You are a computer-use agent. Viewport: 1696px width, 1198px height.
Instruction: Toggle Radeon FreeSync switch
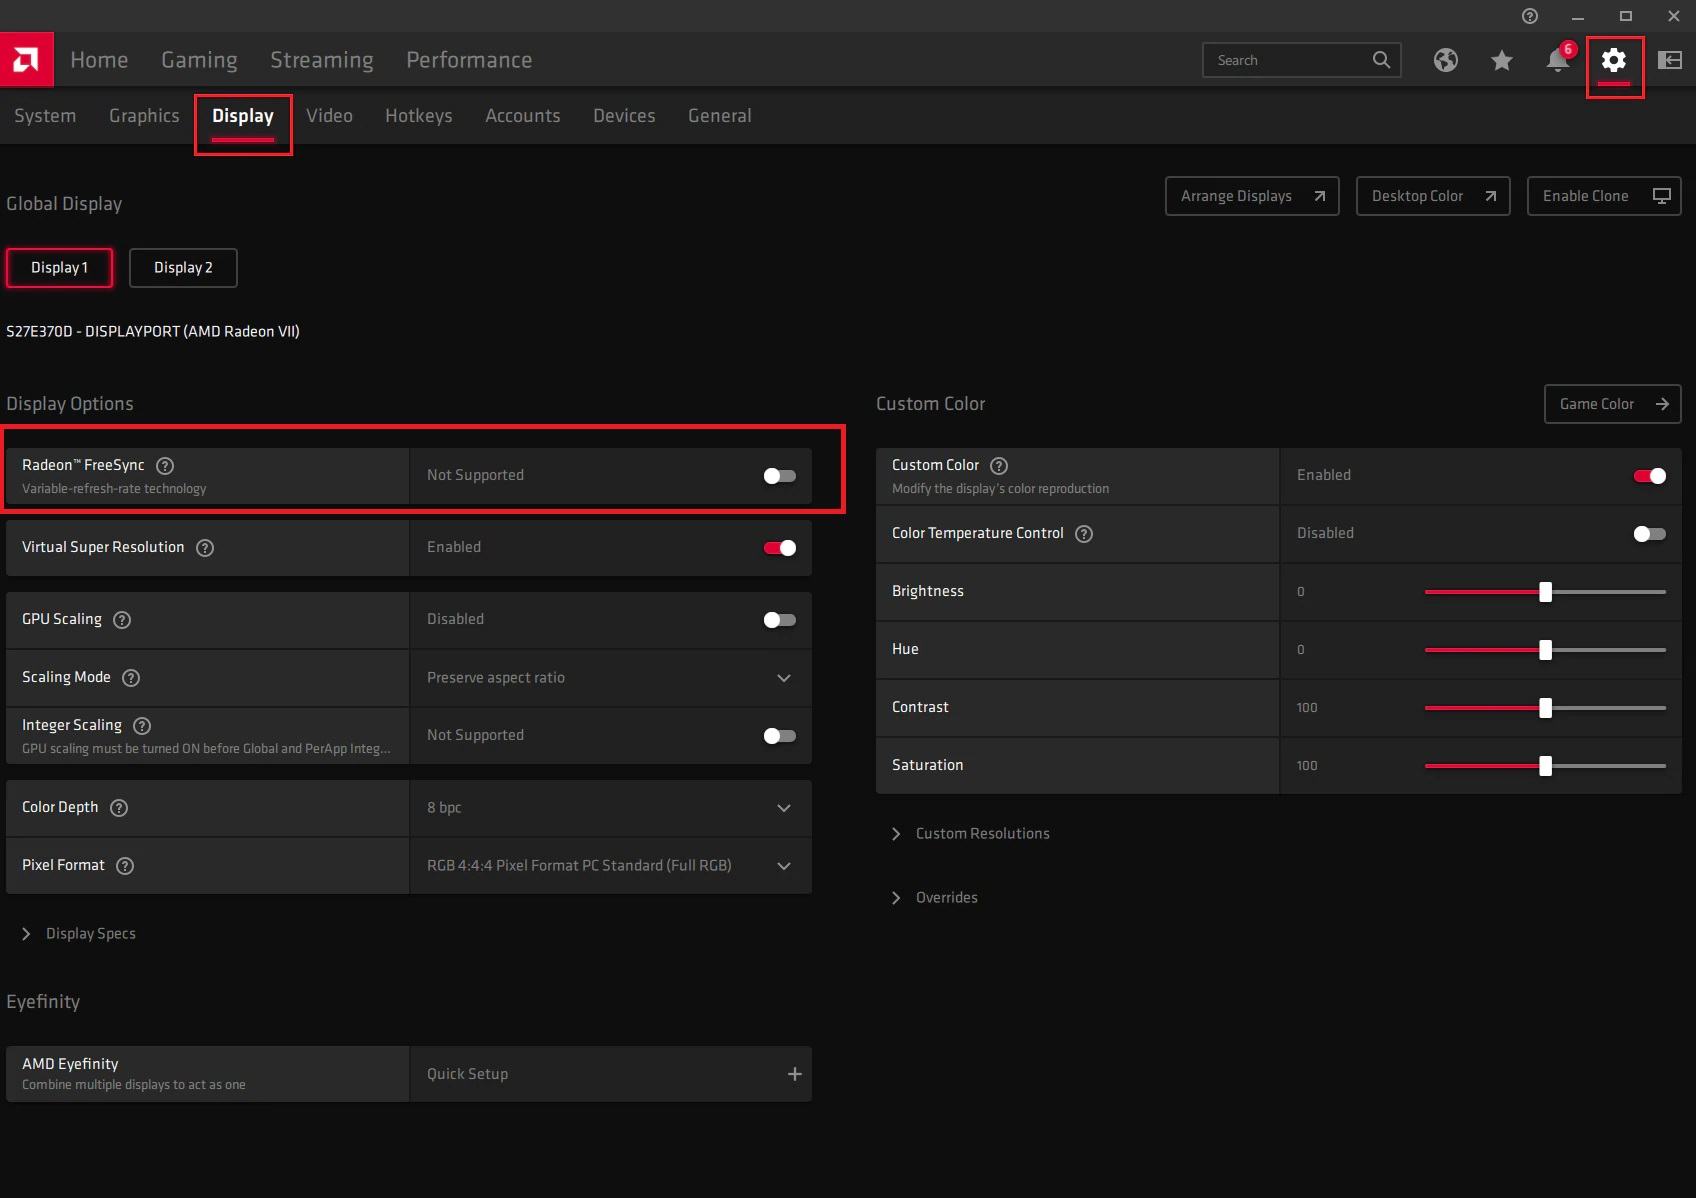(780, 476)
